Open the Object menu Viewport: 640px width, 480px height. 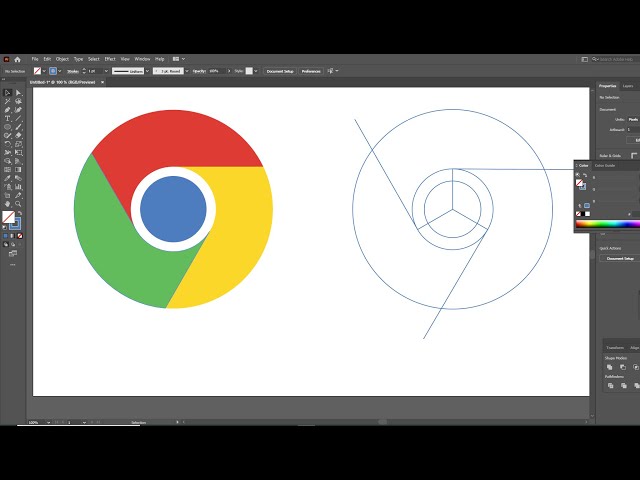pos(62,59)
